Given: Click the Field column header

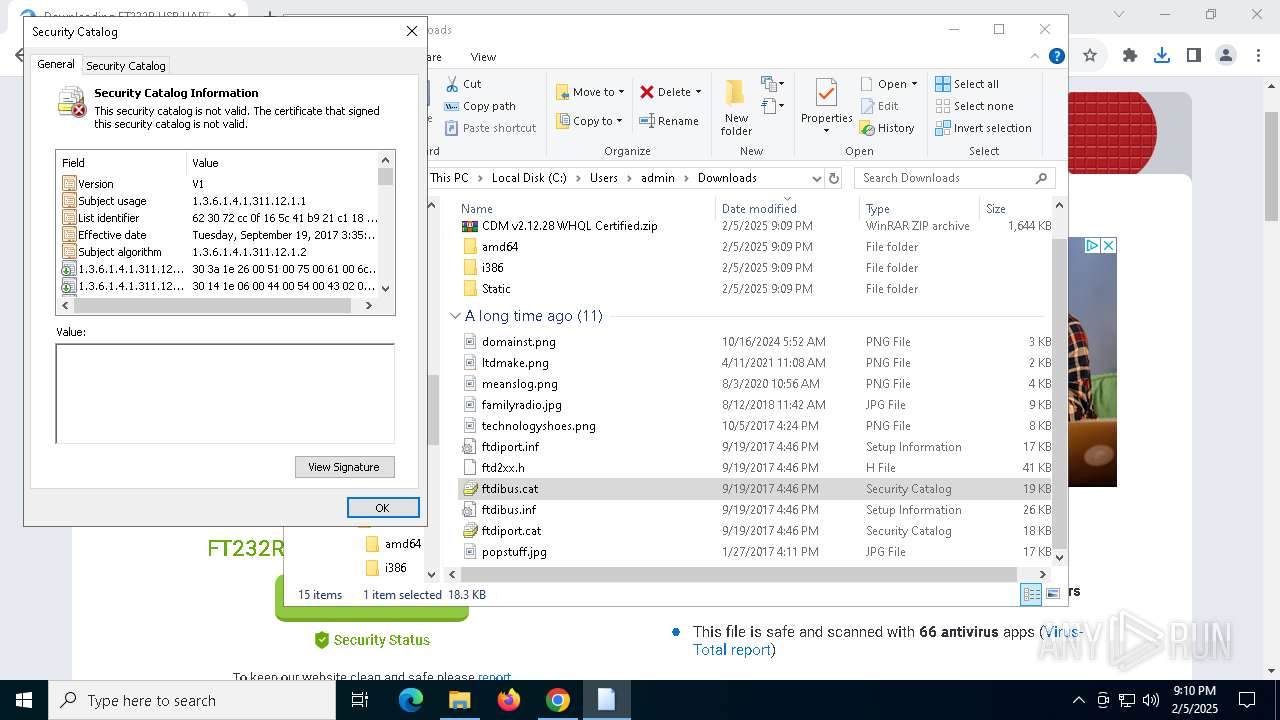Looking at the screenshot, I should pyautogui.click(x=122, y=163).
